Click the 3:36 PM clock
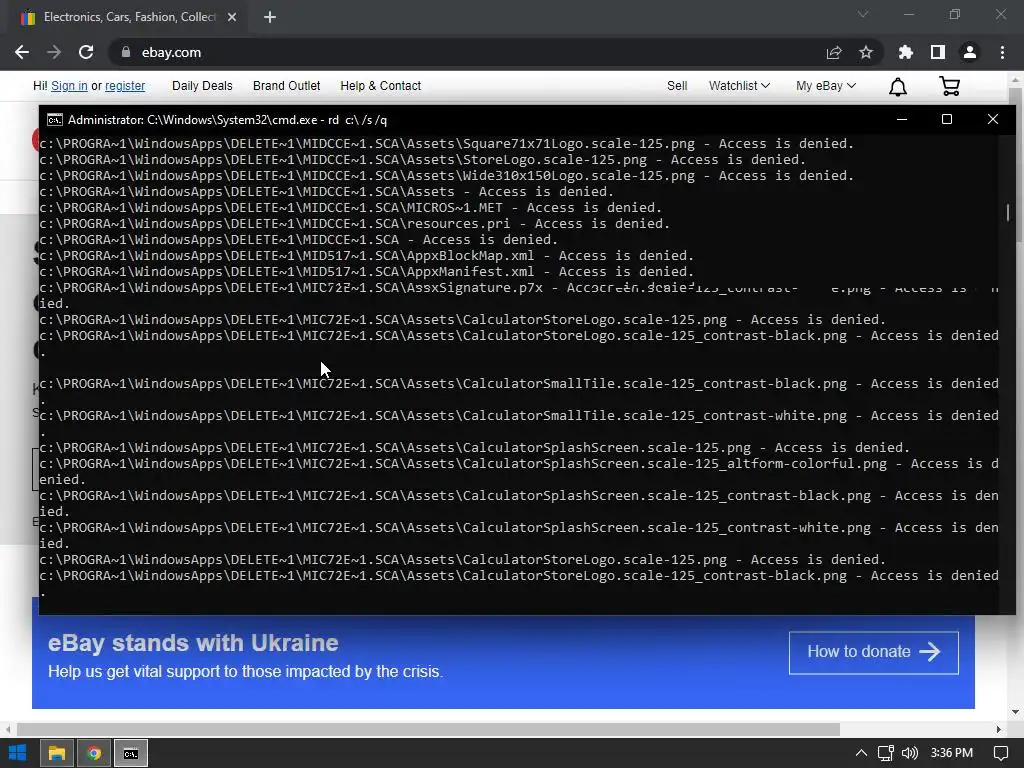The width and height of the screenshot is (1024, 768). [952, 753]
